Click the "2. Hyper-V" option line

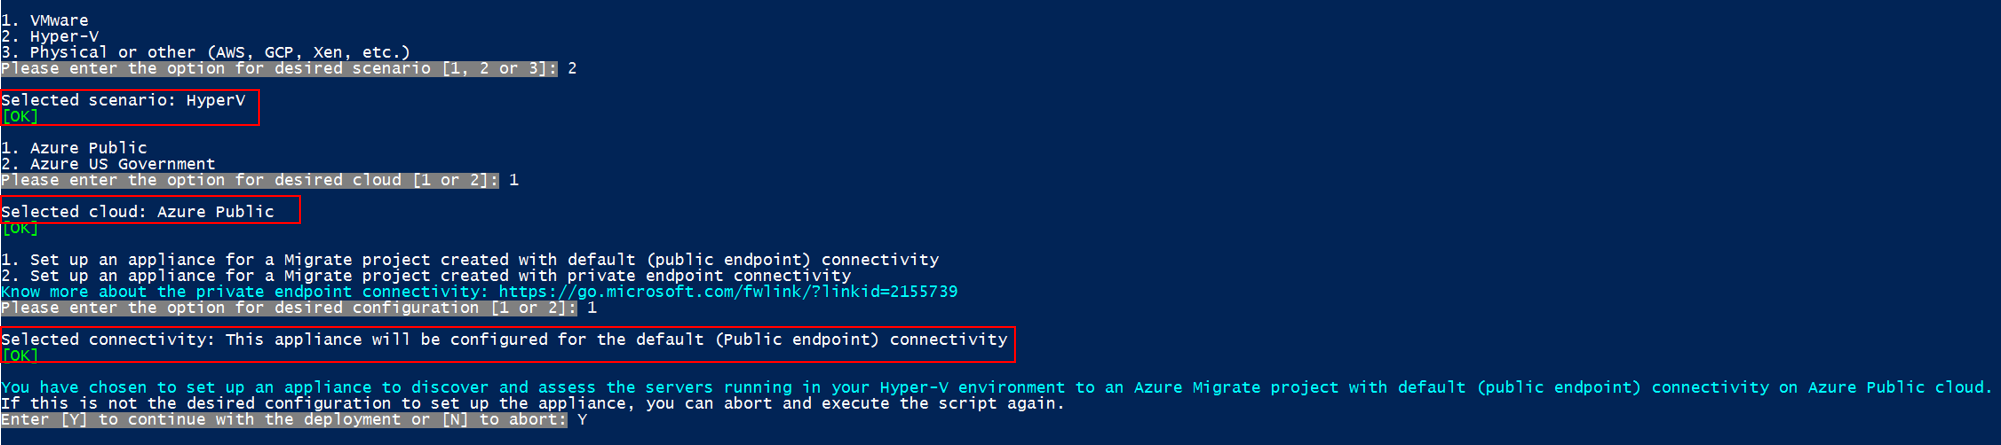(x=50, y=36)
